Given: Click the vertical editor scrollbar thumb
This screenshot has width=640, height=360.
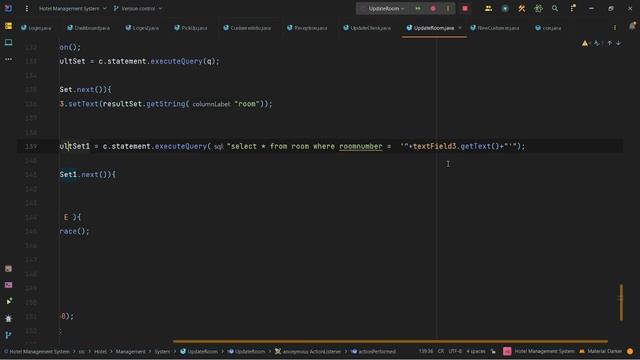Looking at the screenshot, I should (621, 302).
